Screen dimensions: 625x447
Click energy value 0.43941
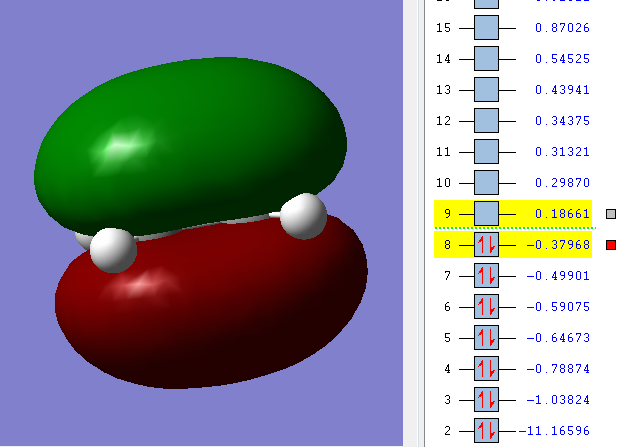(562, 90)
